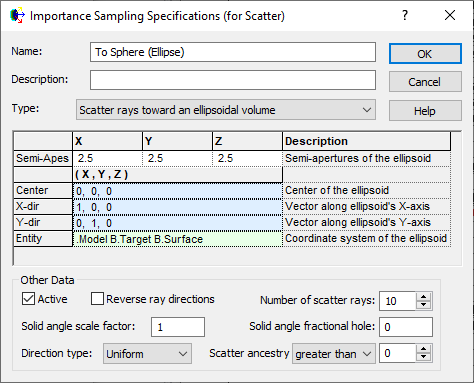474x383 pixels.
Task: Click the application icon in title bar
Action: point(17,15)
